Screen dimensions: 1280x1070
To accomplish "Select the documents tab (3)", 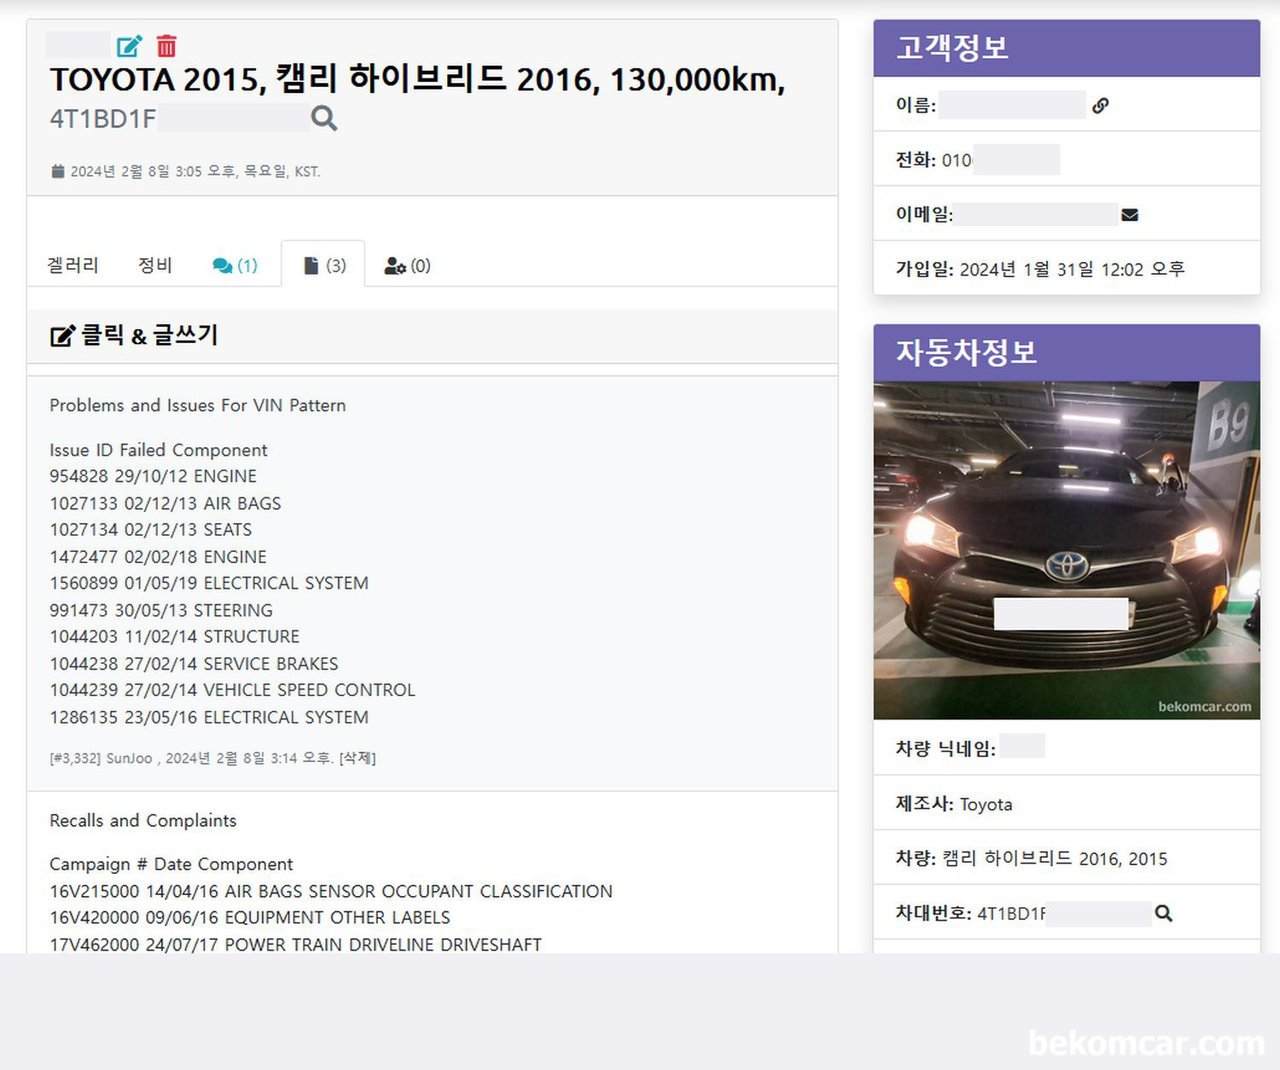I will [x=324, y=265].
